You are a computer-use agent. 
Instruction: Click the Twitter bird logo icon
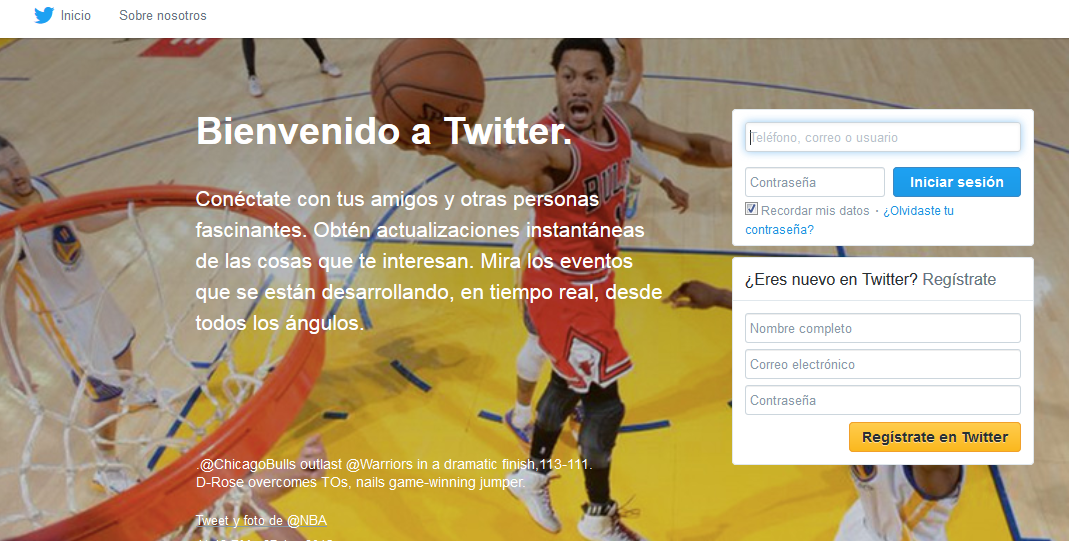point(44,15)
